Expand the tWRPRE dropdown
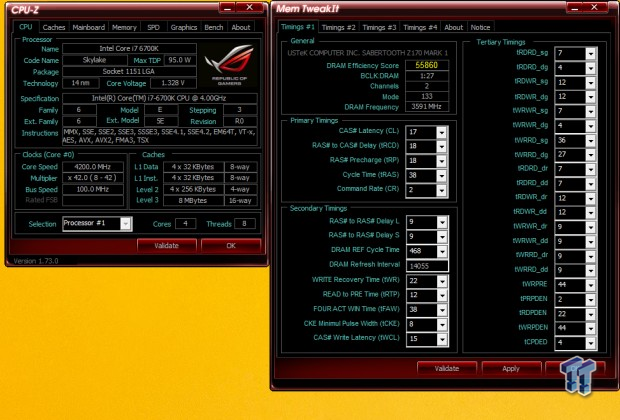The image size is (620, 420). coord(590,285)
